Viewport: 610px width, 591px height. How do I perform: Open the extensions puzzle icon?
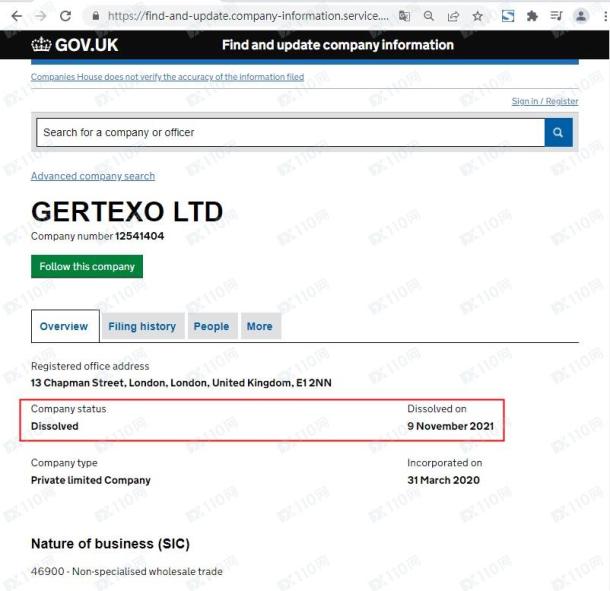coord(532,16)
